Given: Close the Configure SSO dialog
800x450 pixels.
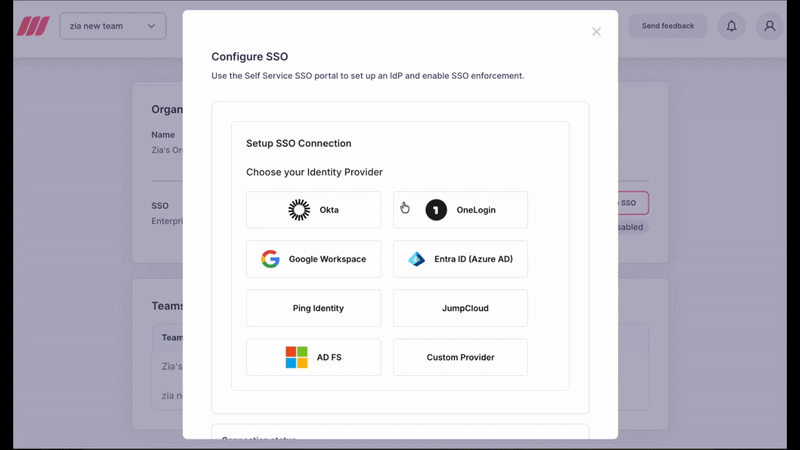Looking at the screenshot, I should point(596,32).
